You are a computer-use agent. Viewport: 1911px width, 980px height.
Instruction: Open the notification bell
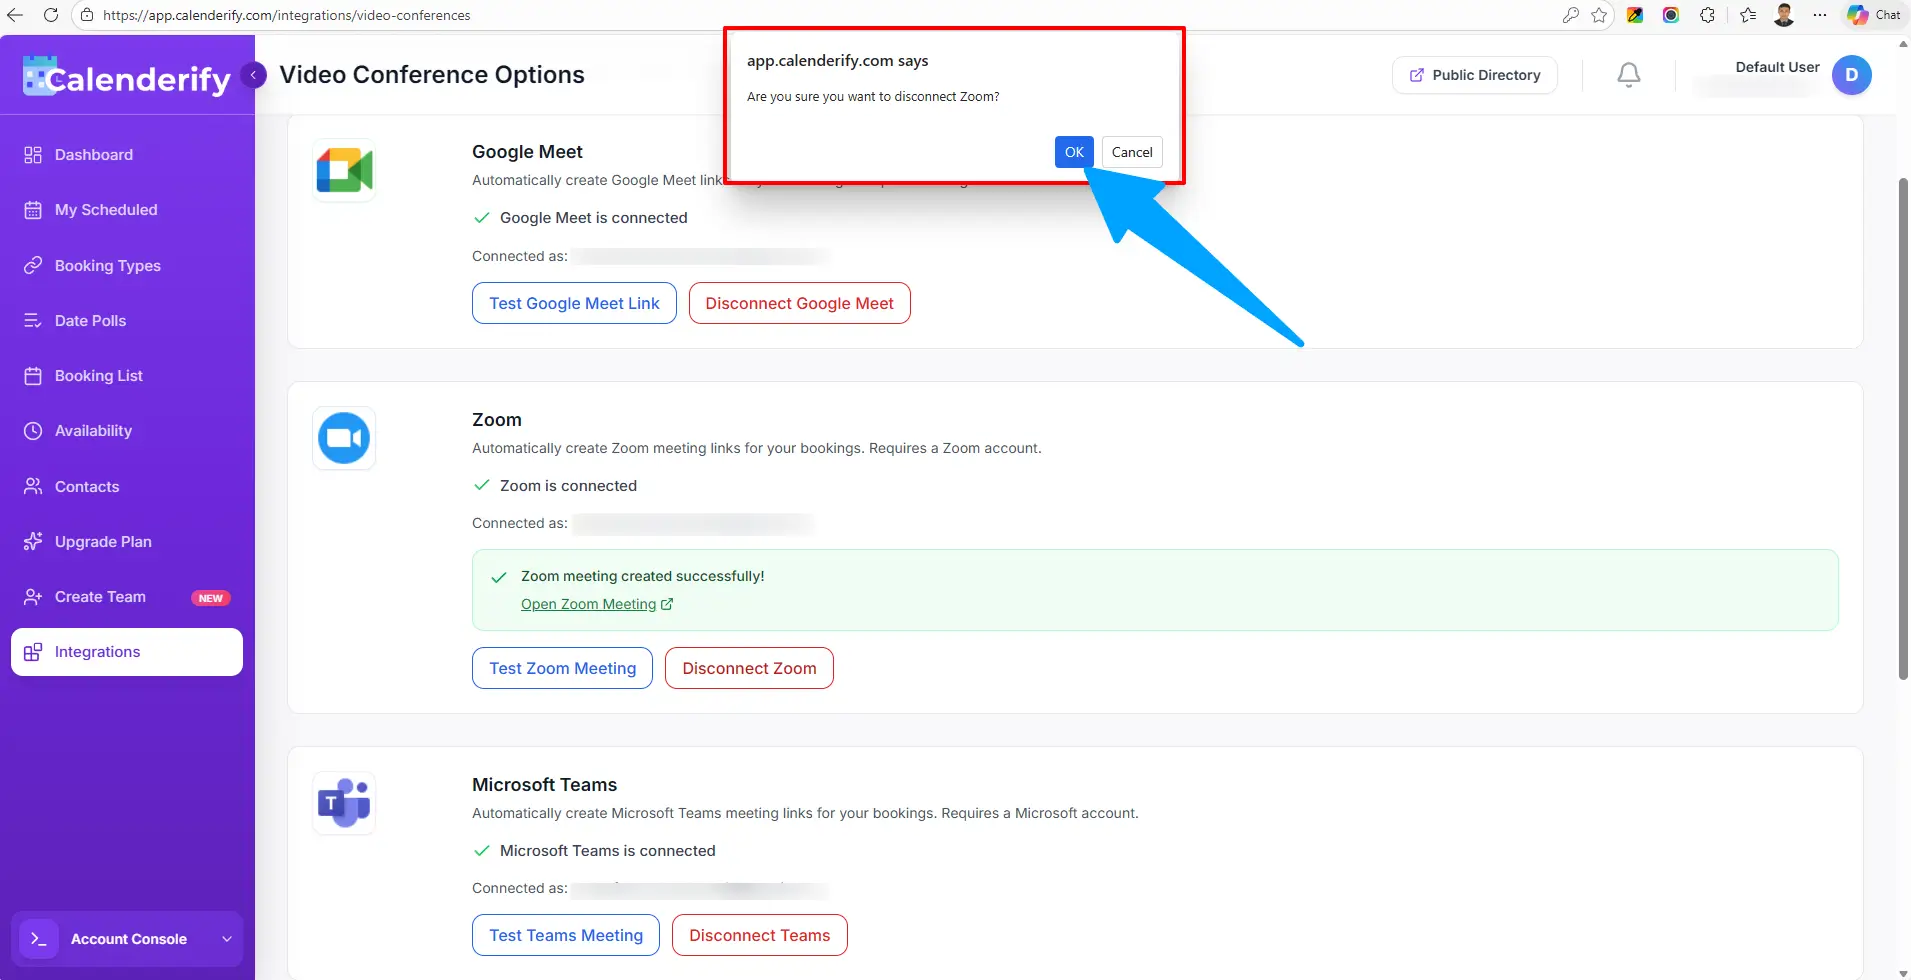1627,74
